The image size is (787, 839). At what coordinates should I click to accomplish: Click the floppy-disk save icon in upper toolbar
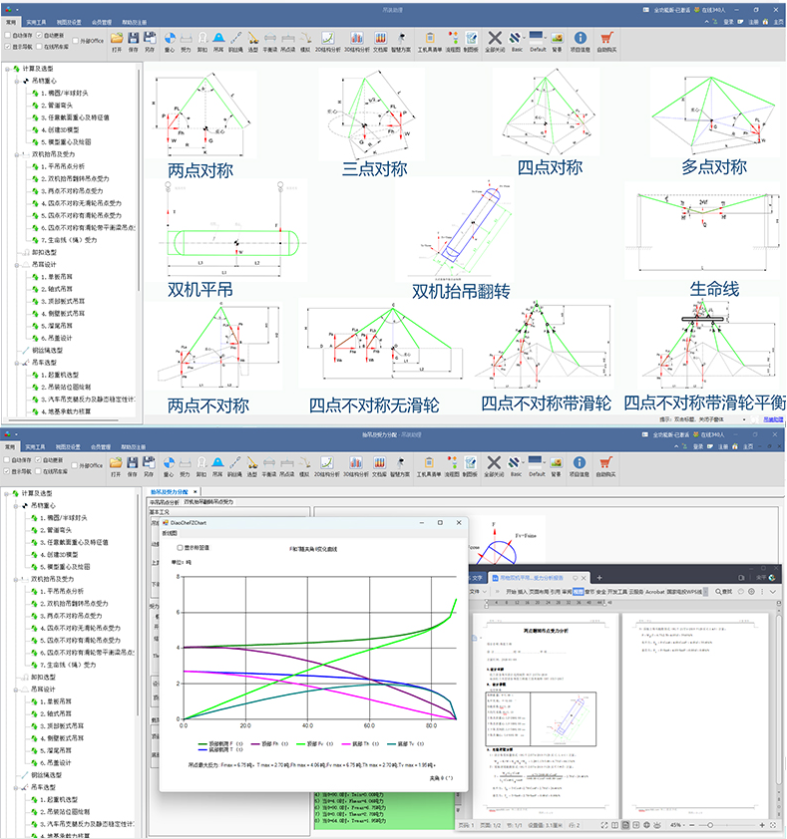click(x=133, y=38)
